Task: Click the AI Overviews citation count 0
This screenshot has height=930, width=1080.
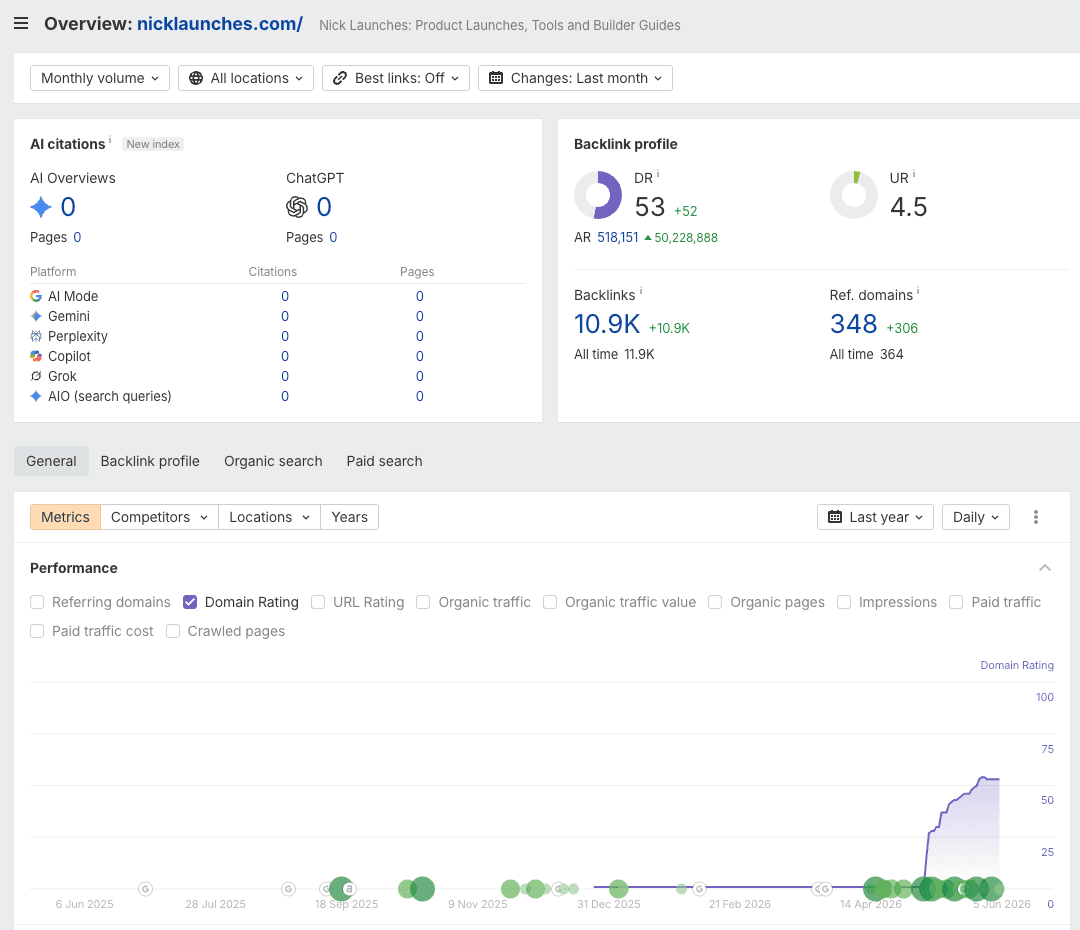Action: pos(68,207)
